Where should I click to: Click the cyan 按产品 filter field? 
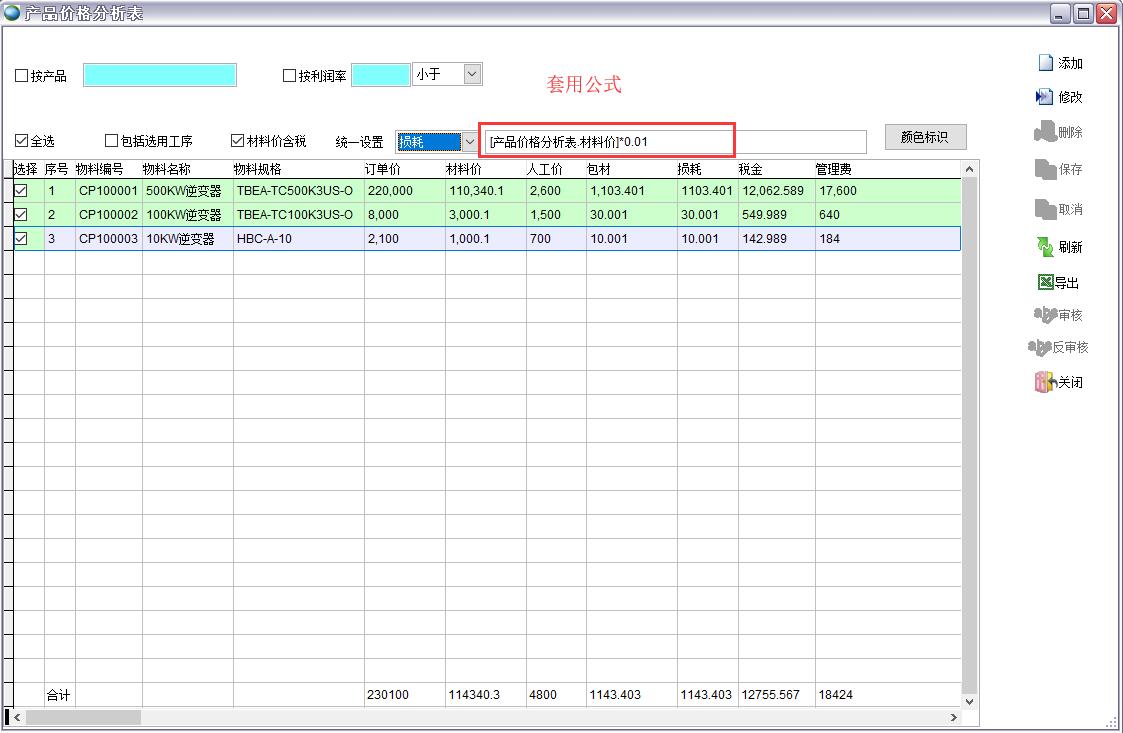160,75
